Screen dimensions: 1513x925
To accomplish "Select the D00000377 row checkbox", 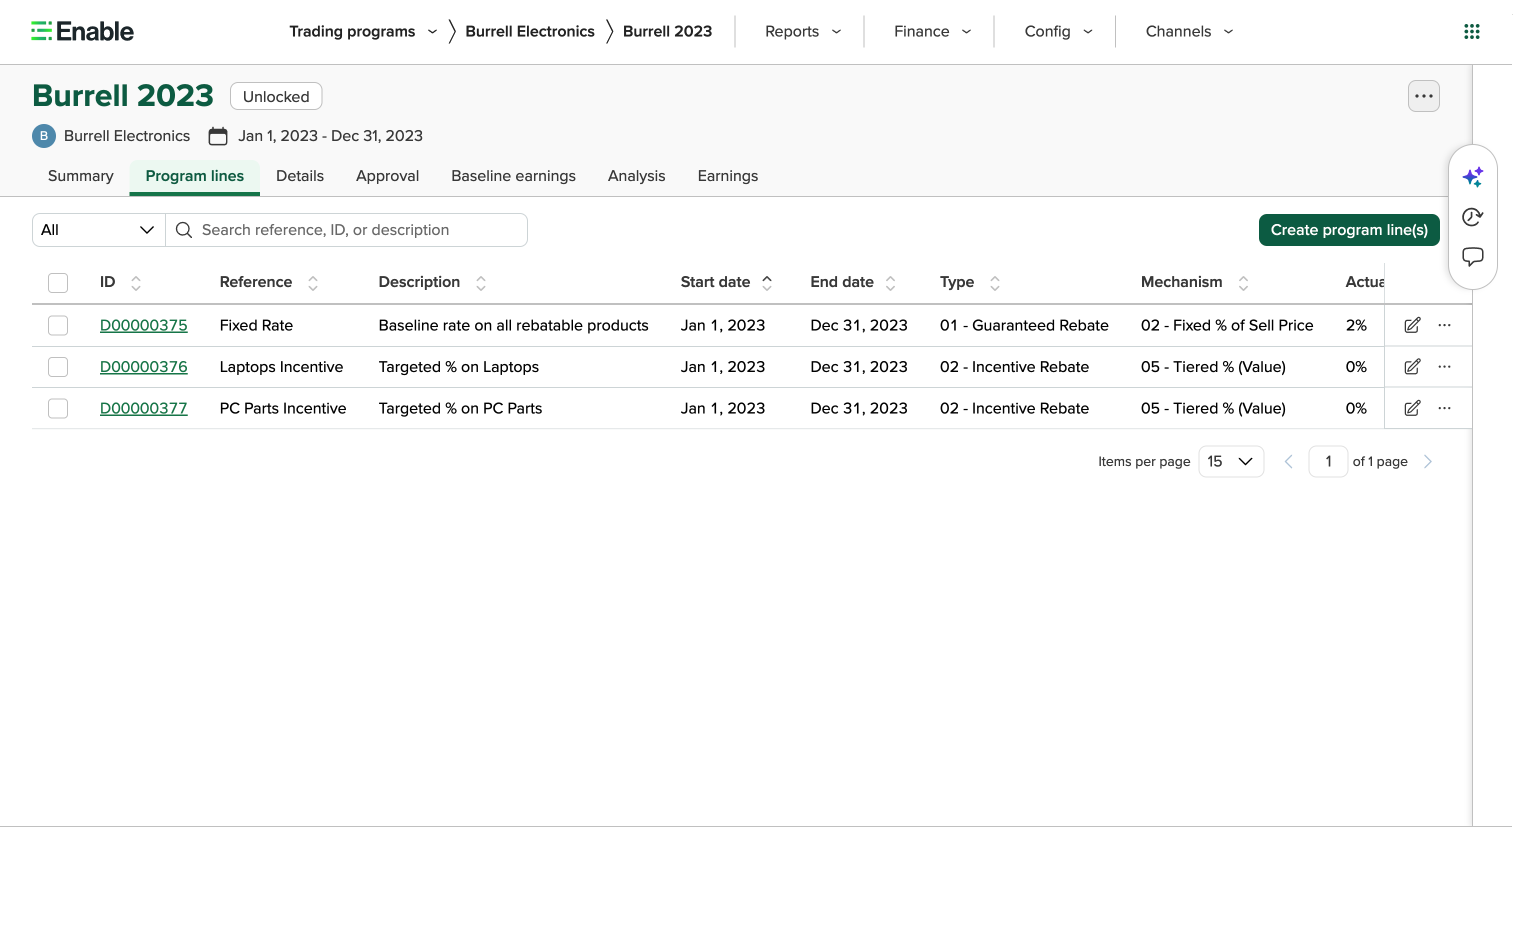I will pos(58,409).
